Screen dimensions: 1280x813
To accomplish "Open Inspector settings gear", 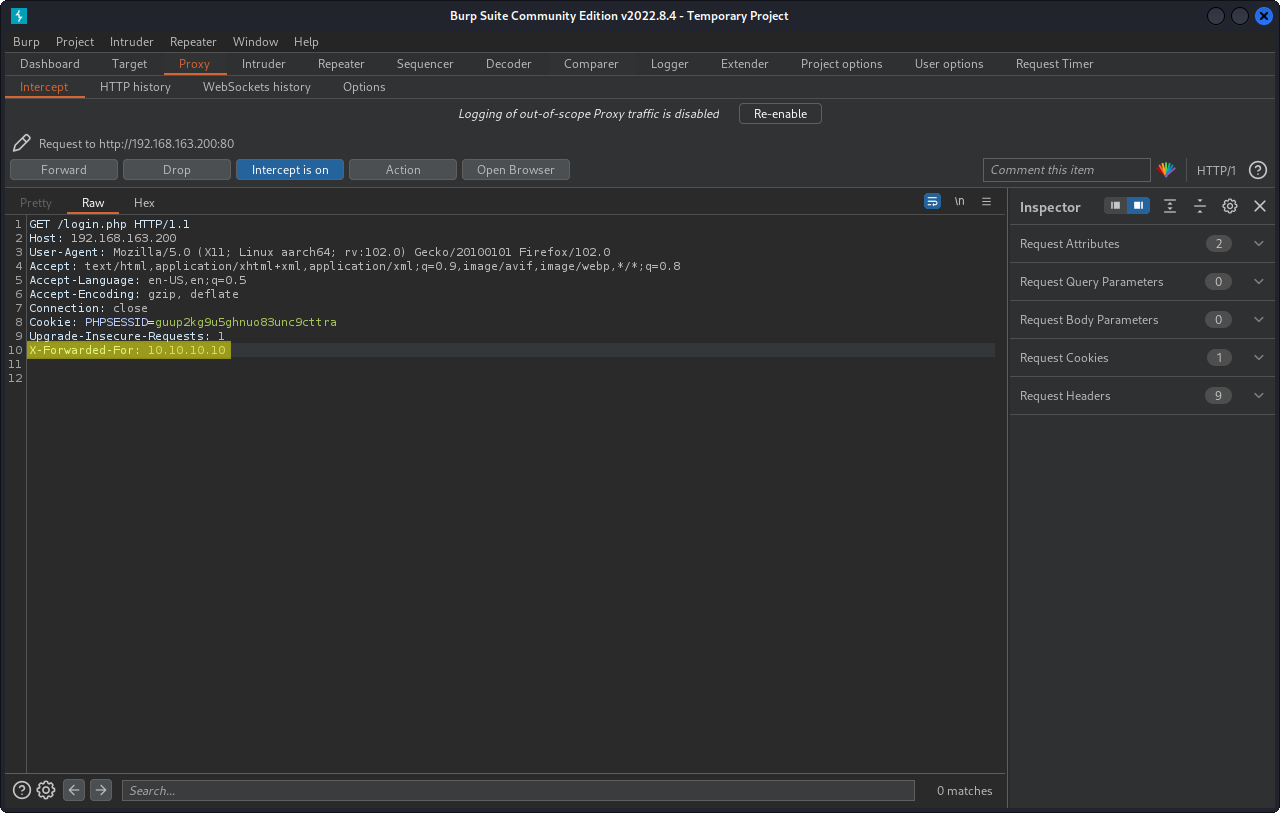I will [x=1230, y=206].
